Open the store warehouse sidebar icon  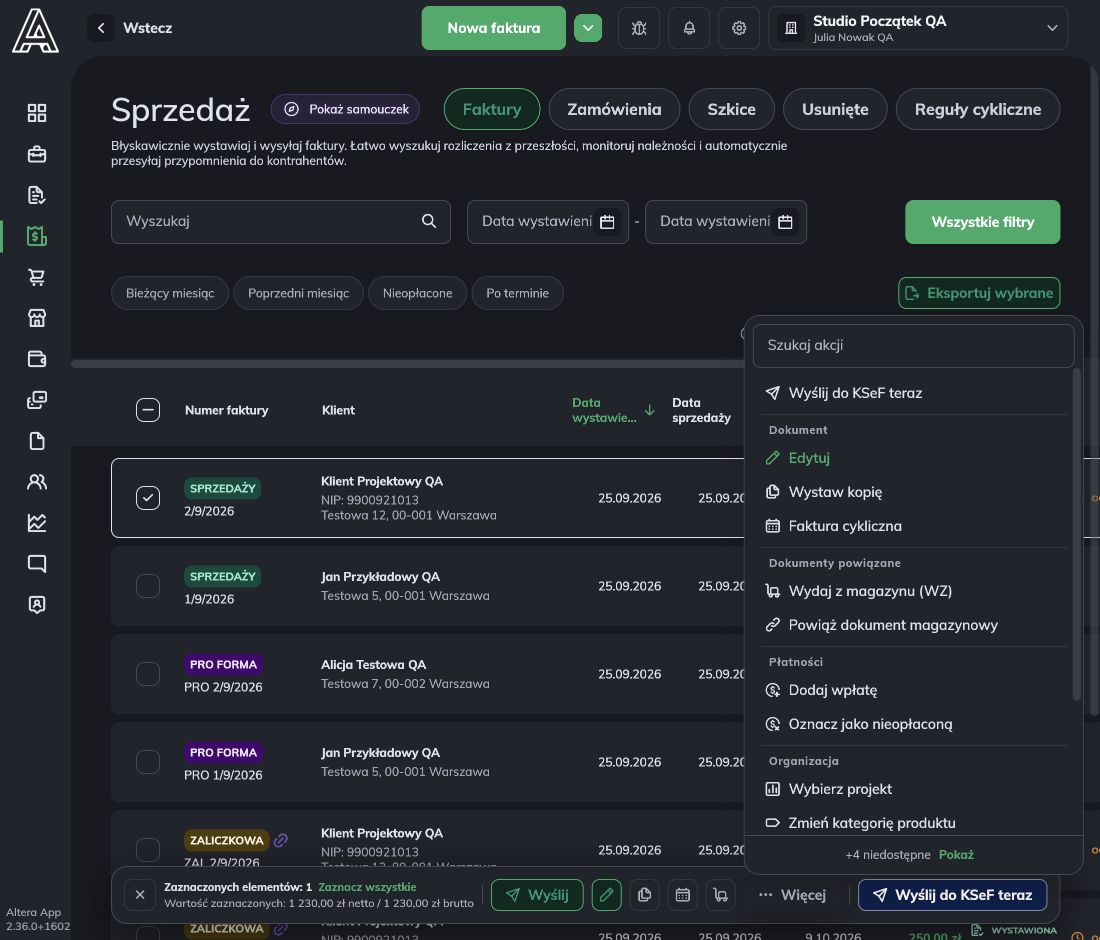tap(36, 318)
